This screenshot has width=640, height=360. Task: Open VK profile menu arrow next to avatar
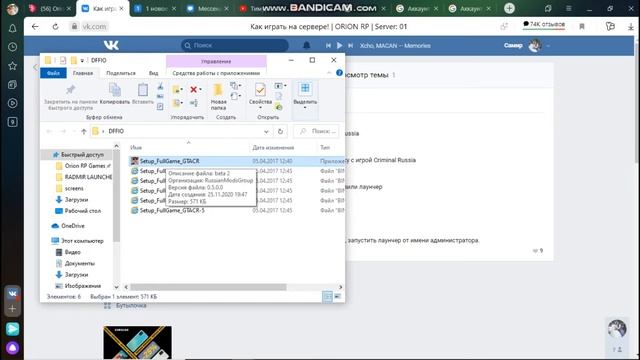(x=547, y=46)
